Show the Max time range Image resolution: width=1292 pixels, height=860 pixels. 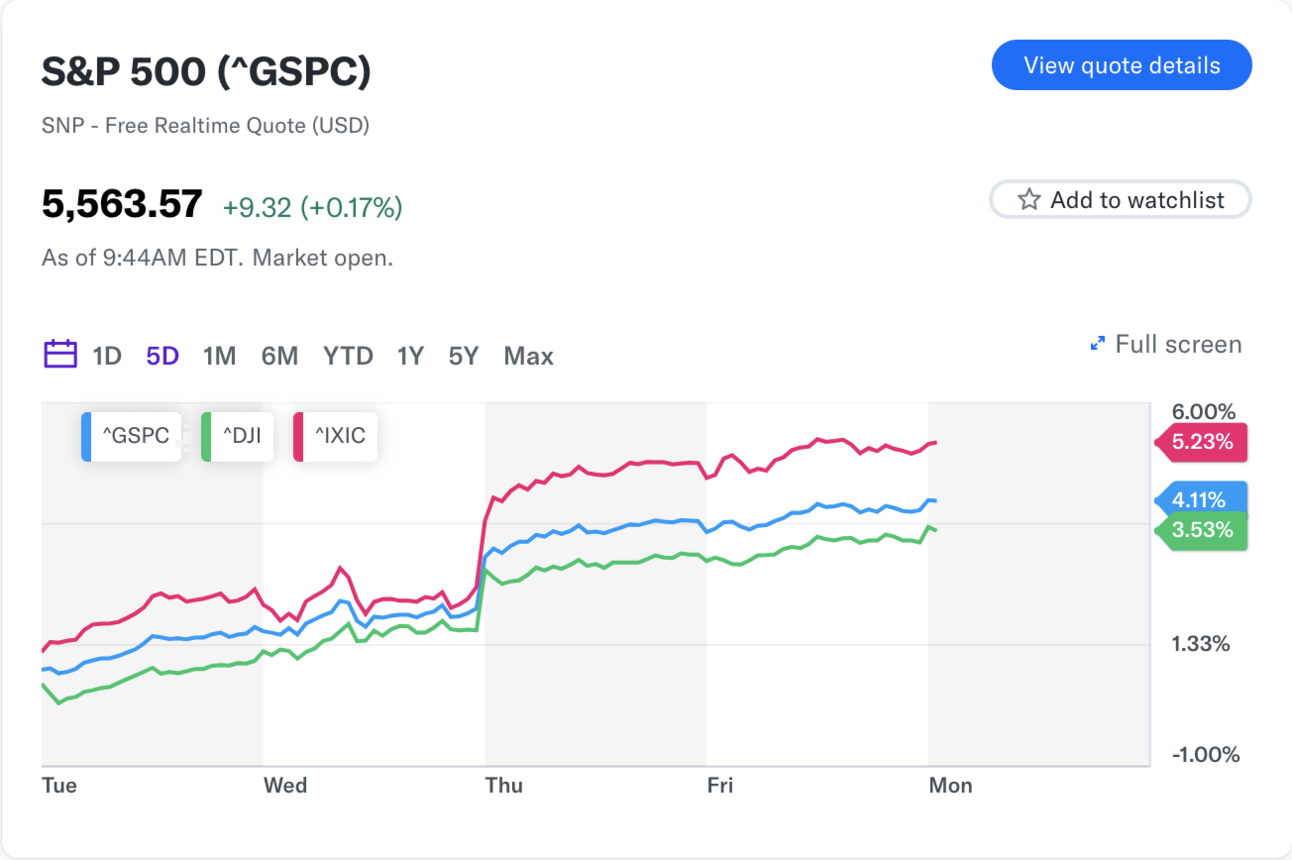[x=529, y=356]
